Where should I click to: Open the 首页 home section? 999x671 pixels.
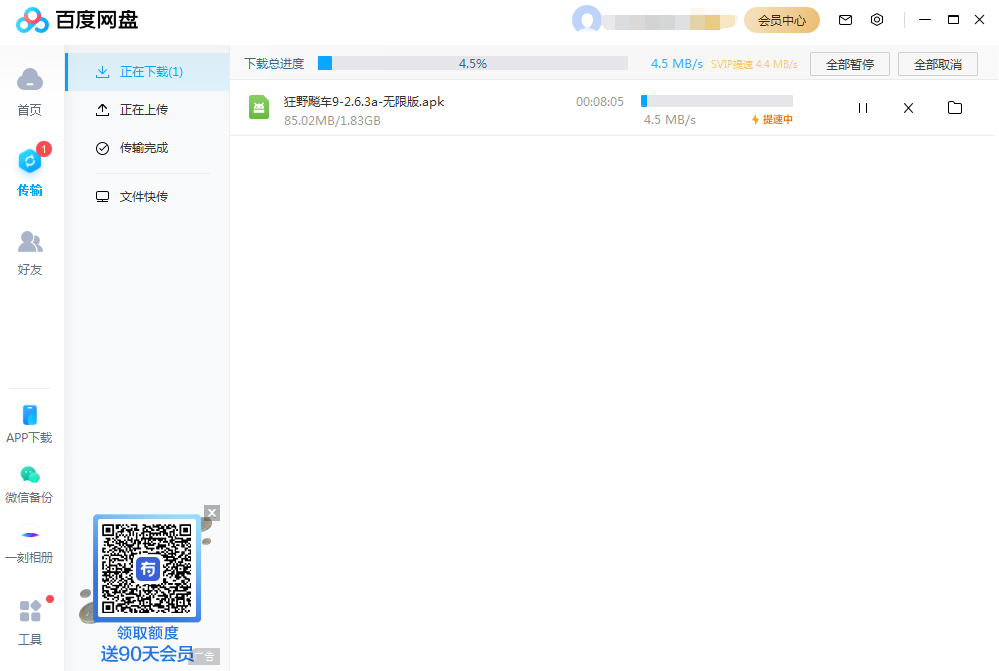(30, 90)
